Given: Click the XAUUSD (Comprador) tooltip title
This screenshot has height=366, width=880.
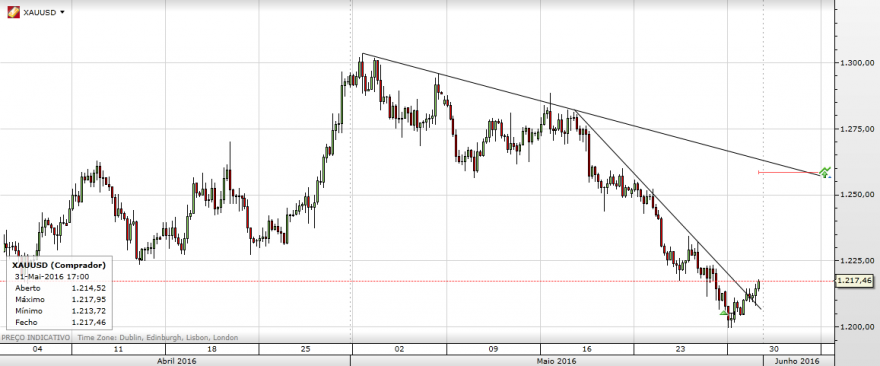Looking at the screenshot, I should [x=58, y=265].
